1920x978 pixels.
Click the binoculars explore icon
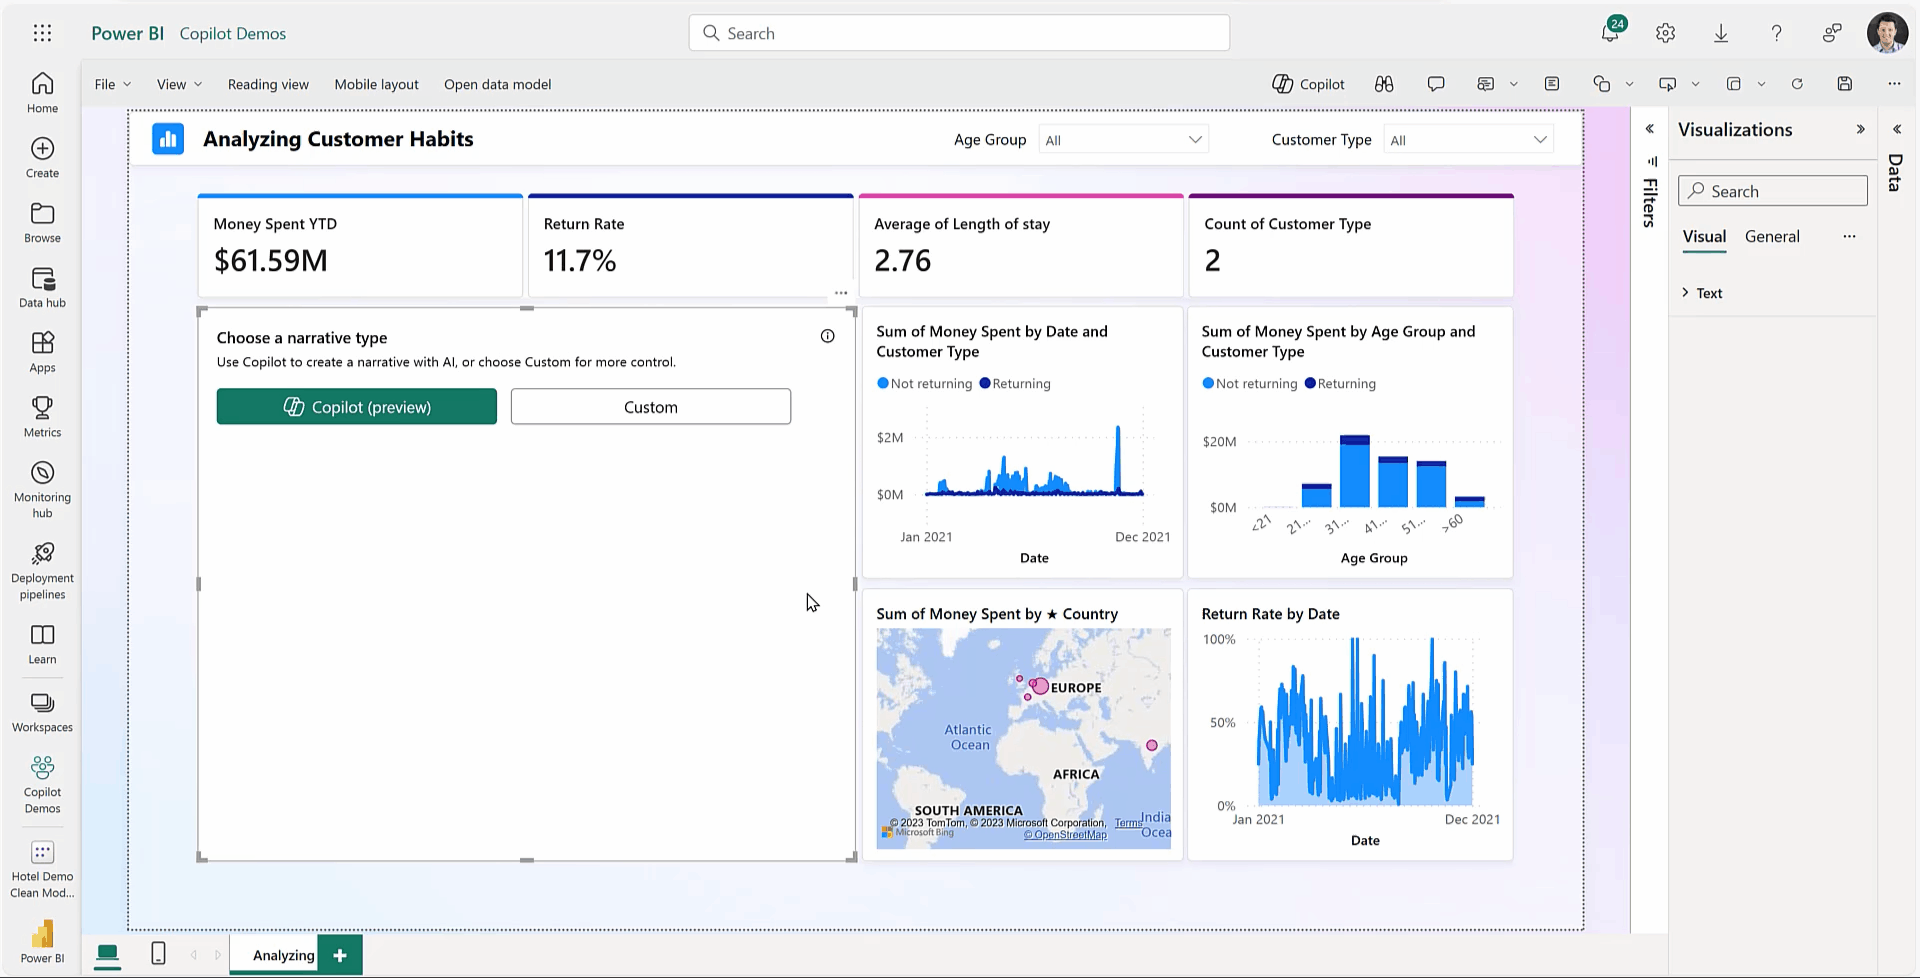point(1384,84)
